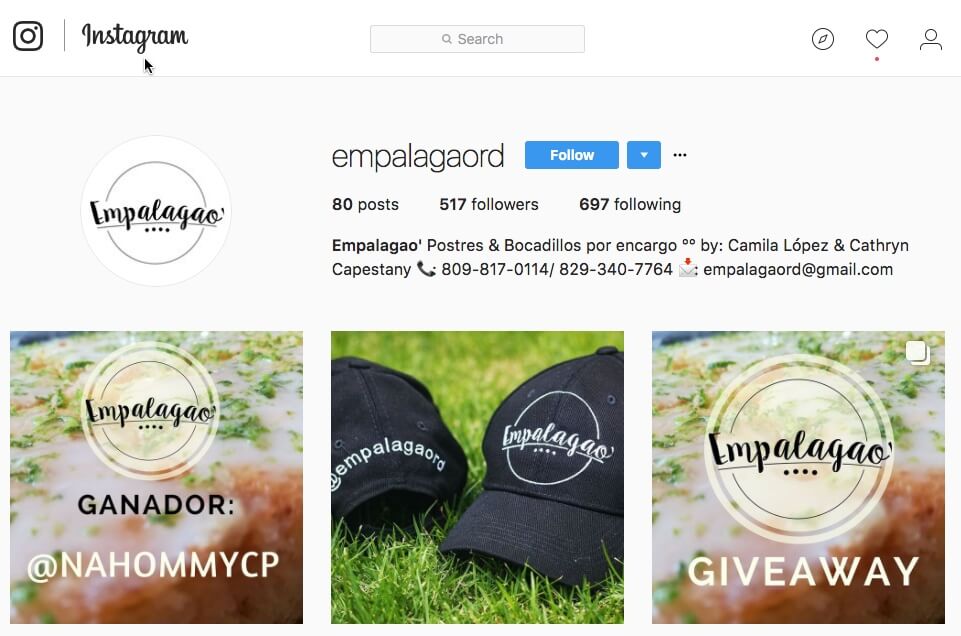Click the empalagaord username heading

click(418, 156)
